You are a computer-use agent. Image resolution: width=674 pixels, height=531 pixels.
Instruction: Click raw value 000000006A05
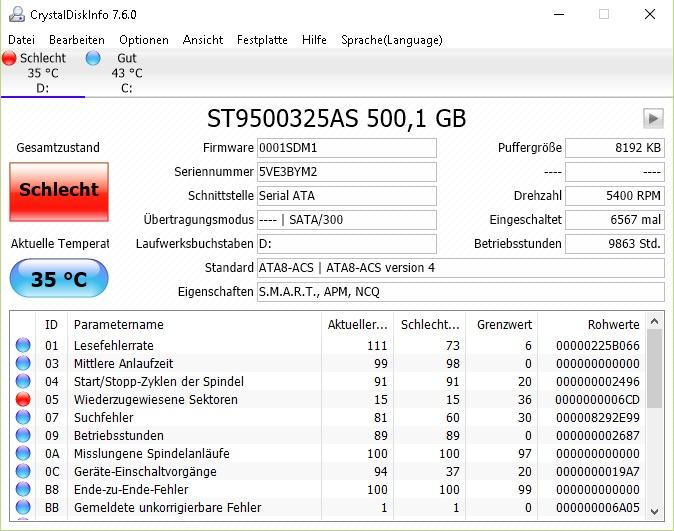[597, 508]
